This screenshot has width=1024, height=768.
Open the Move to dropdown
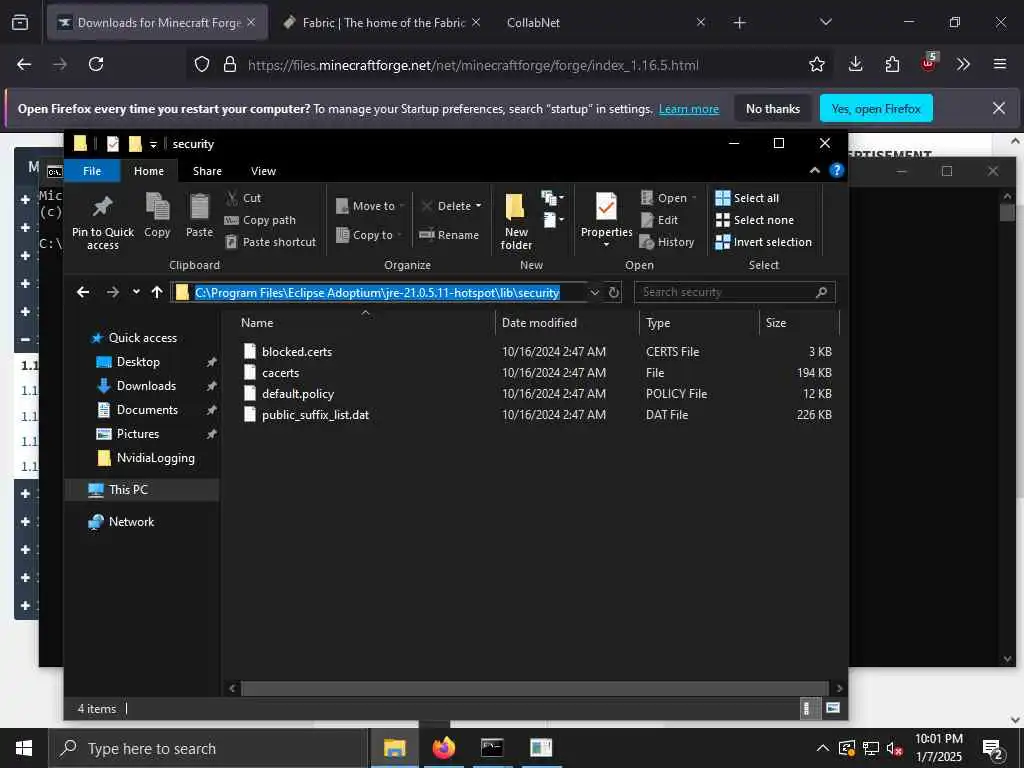370,206
